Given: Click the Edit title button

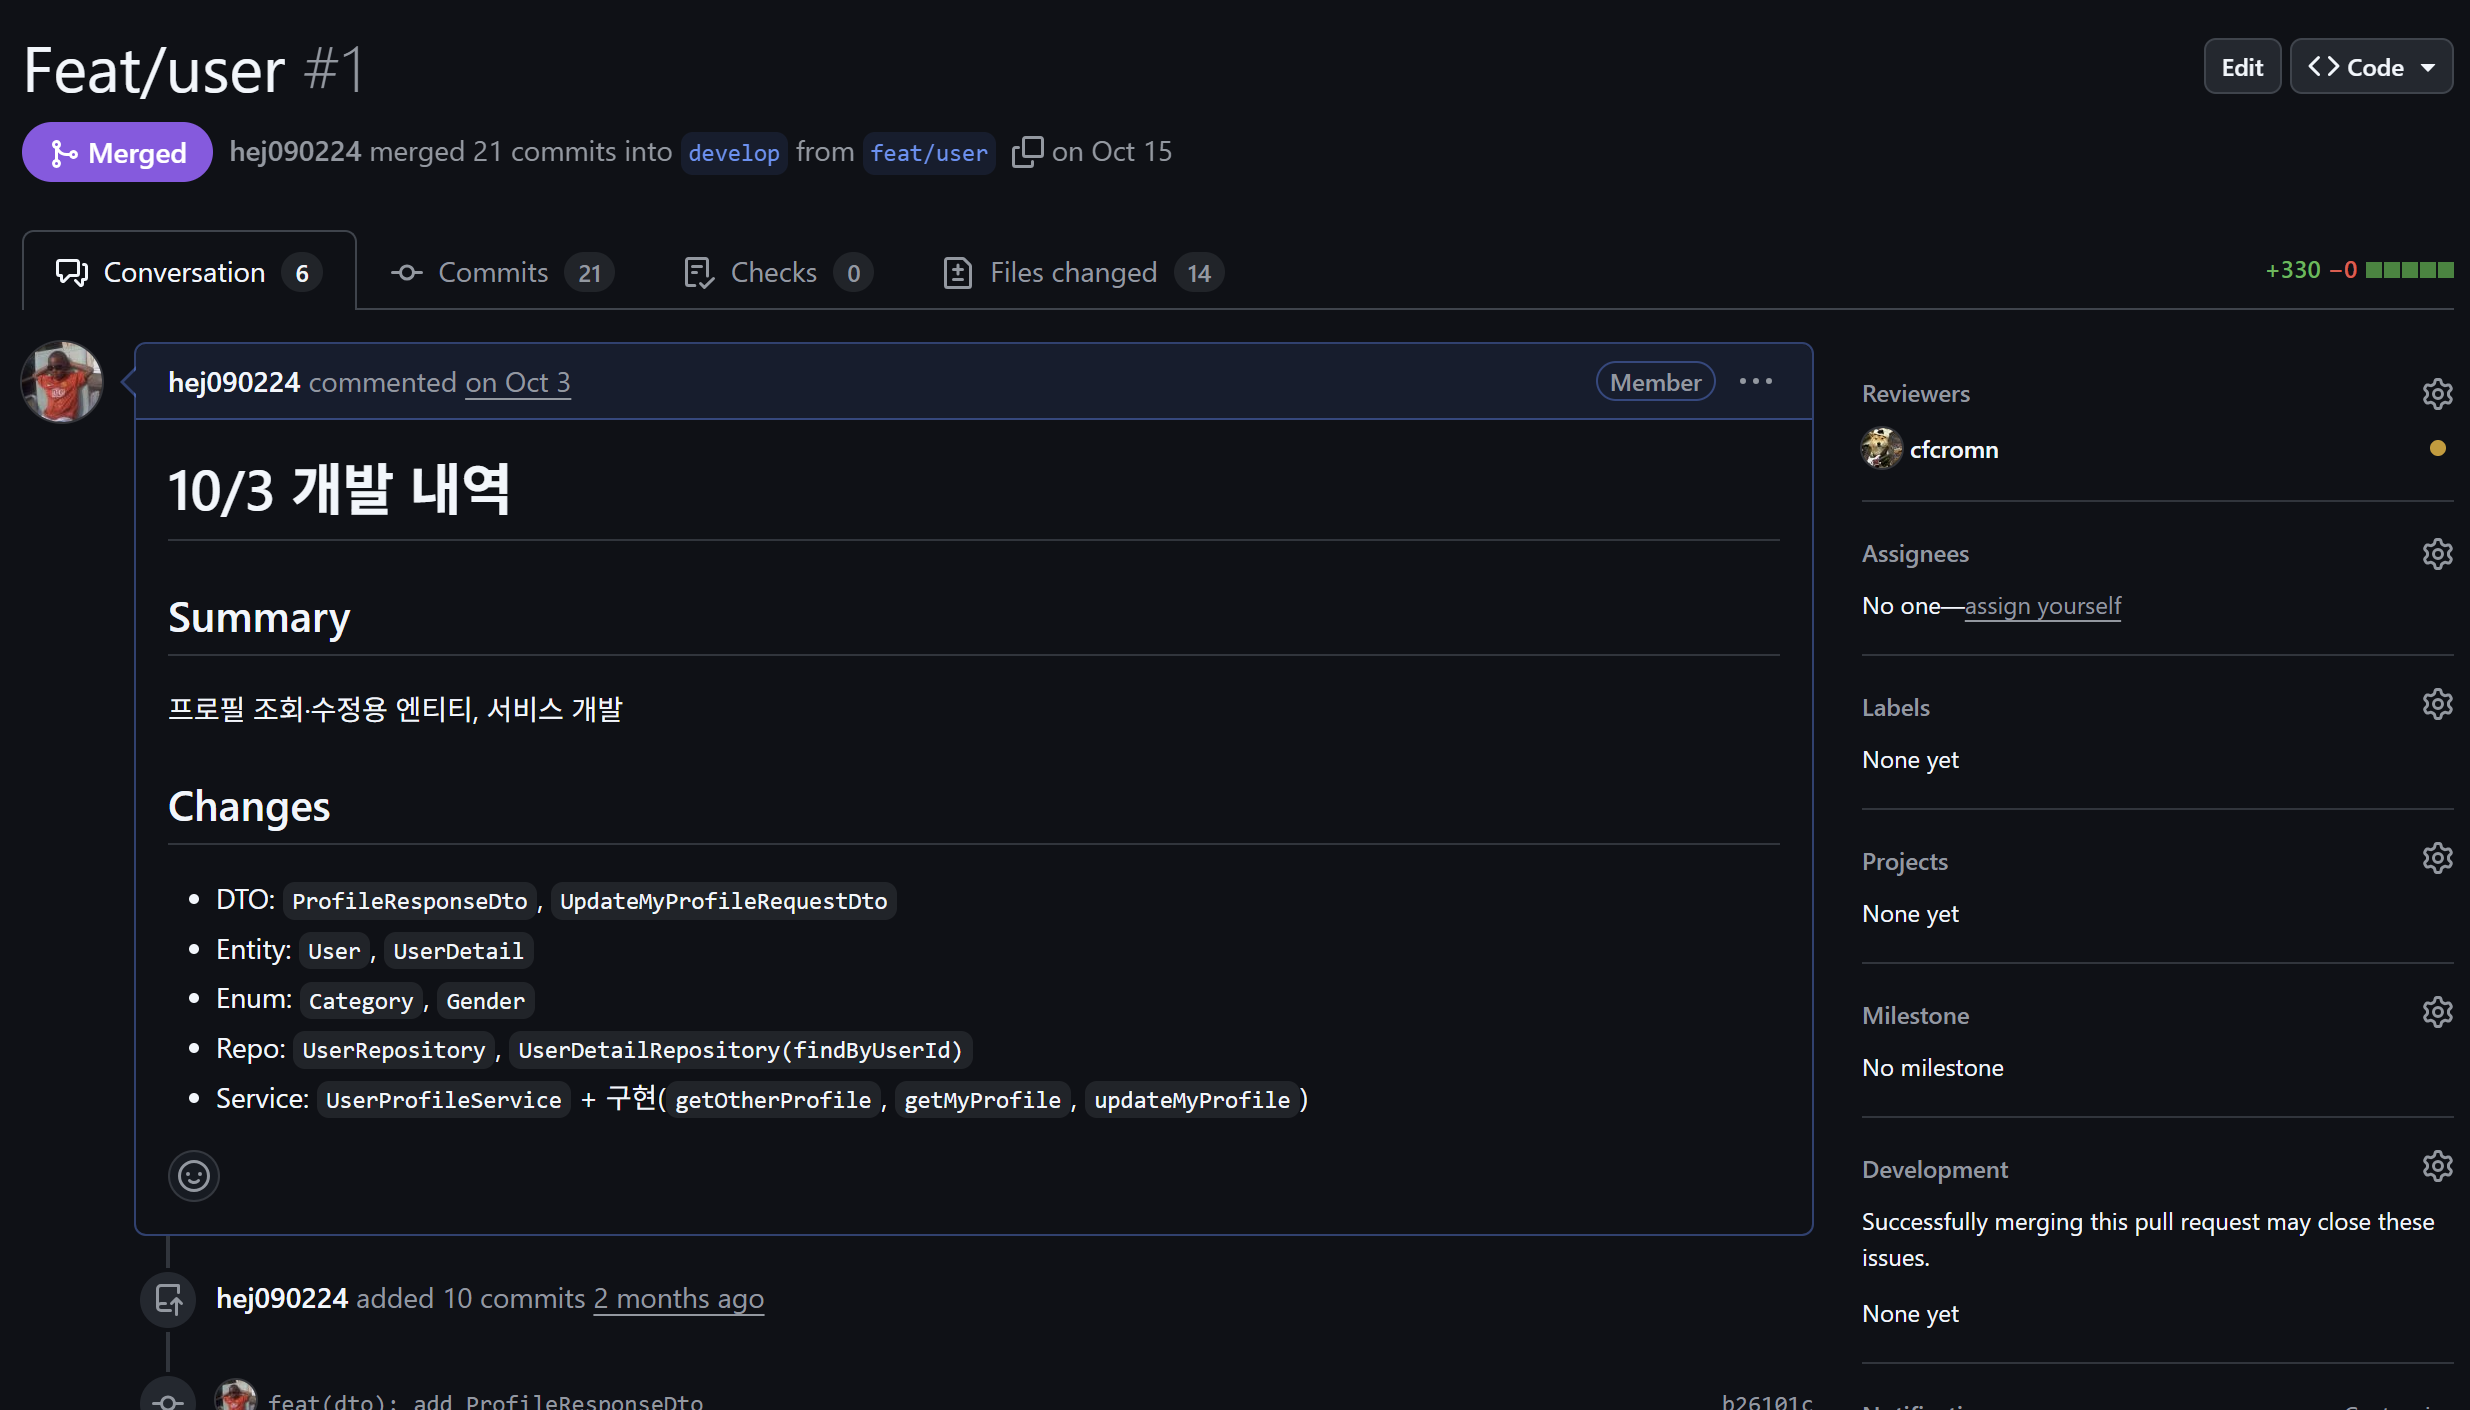Looking at the screenshot, I should 2241,67.
